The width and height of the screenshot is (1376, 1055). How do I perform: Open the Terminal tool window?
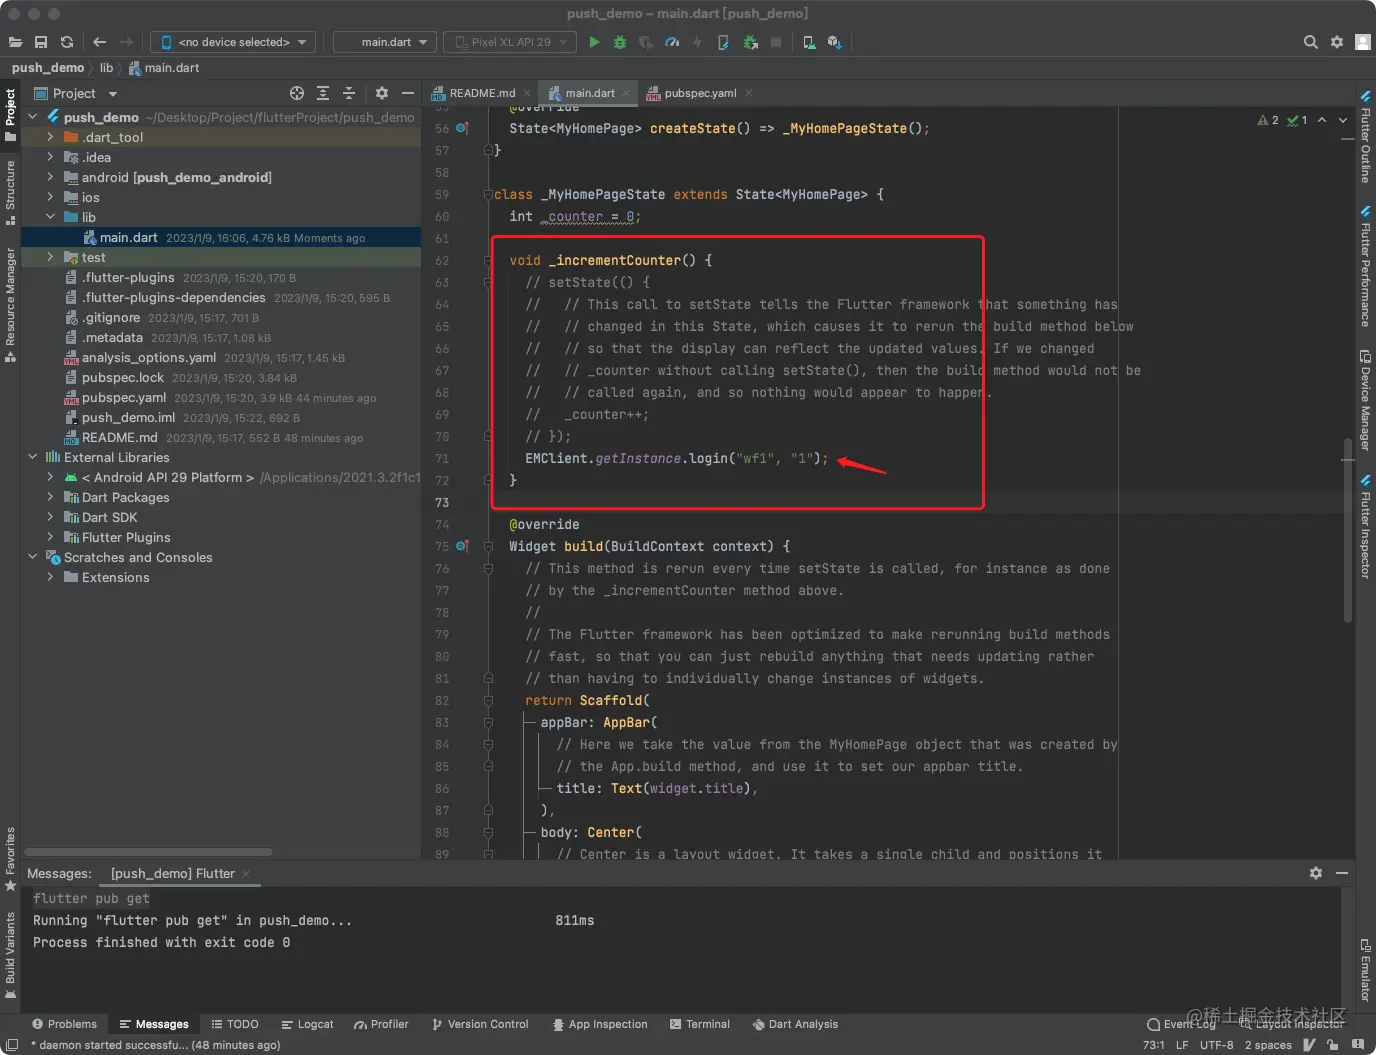(x=699, y=1024)
